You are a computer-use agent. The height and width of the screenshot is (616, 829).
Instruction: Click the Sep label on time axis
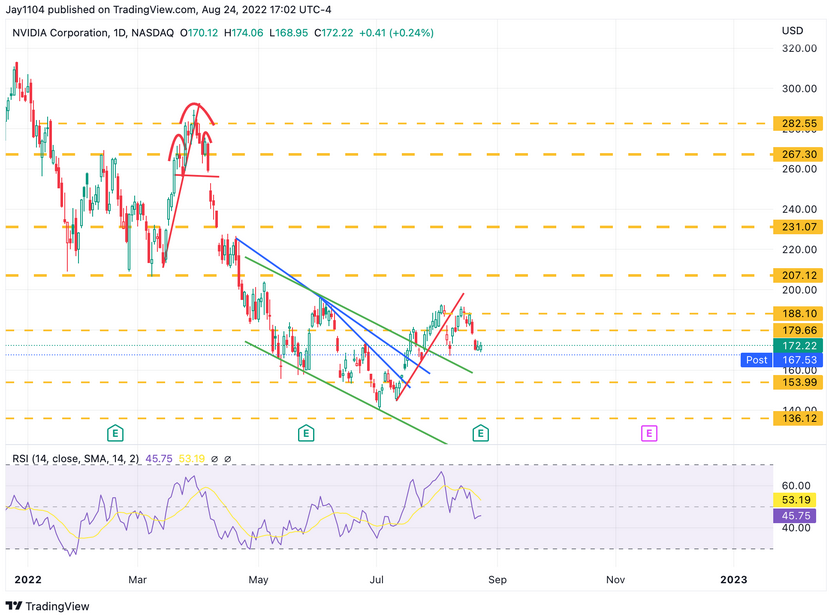pos(498,580)
